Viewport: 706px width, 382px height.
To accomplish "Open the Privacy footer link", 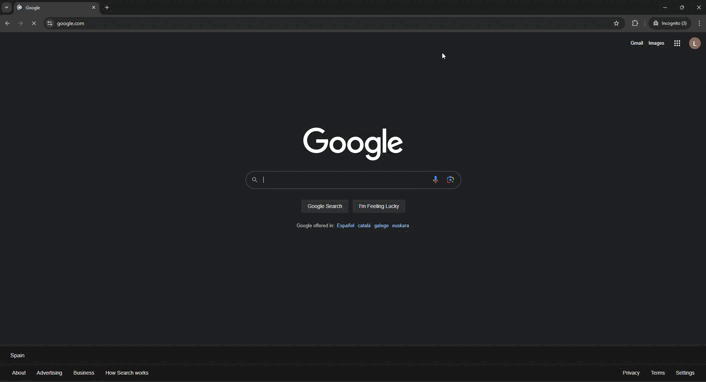I will tap(631, 373).
